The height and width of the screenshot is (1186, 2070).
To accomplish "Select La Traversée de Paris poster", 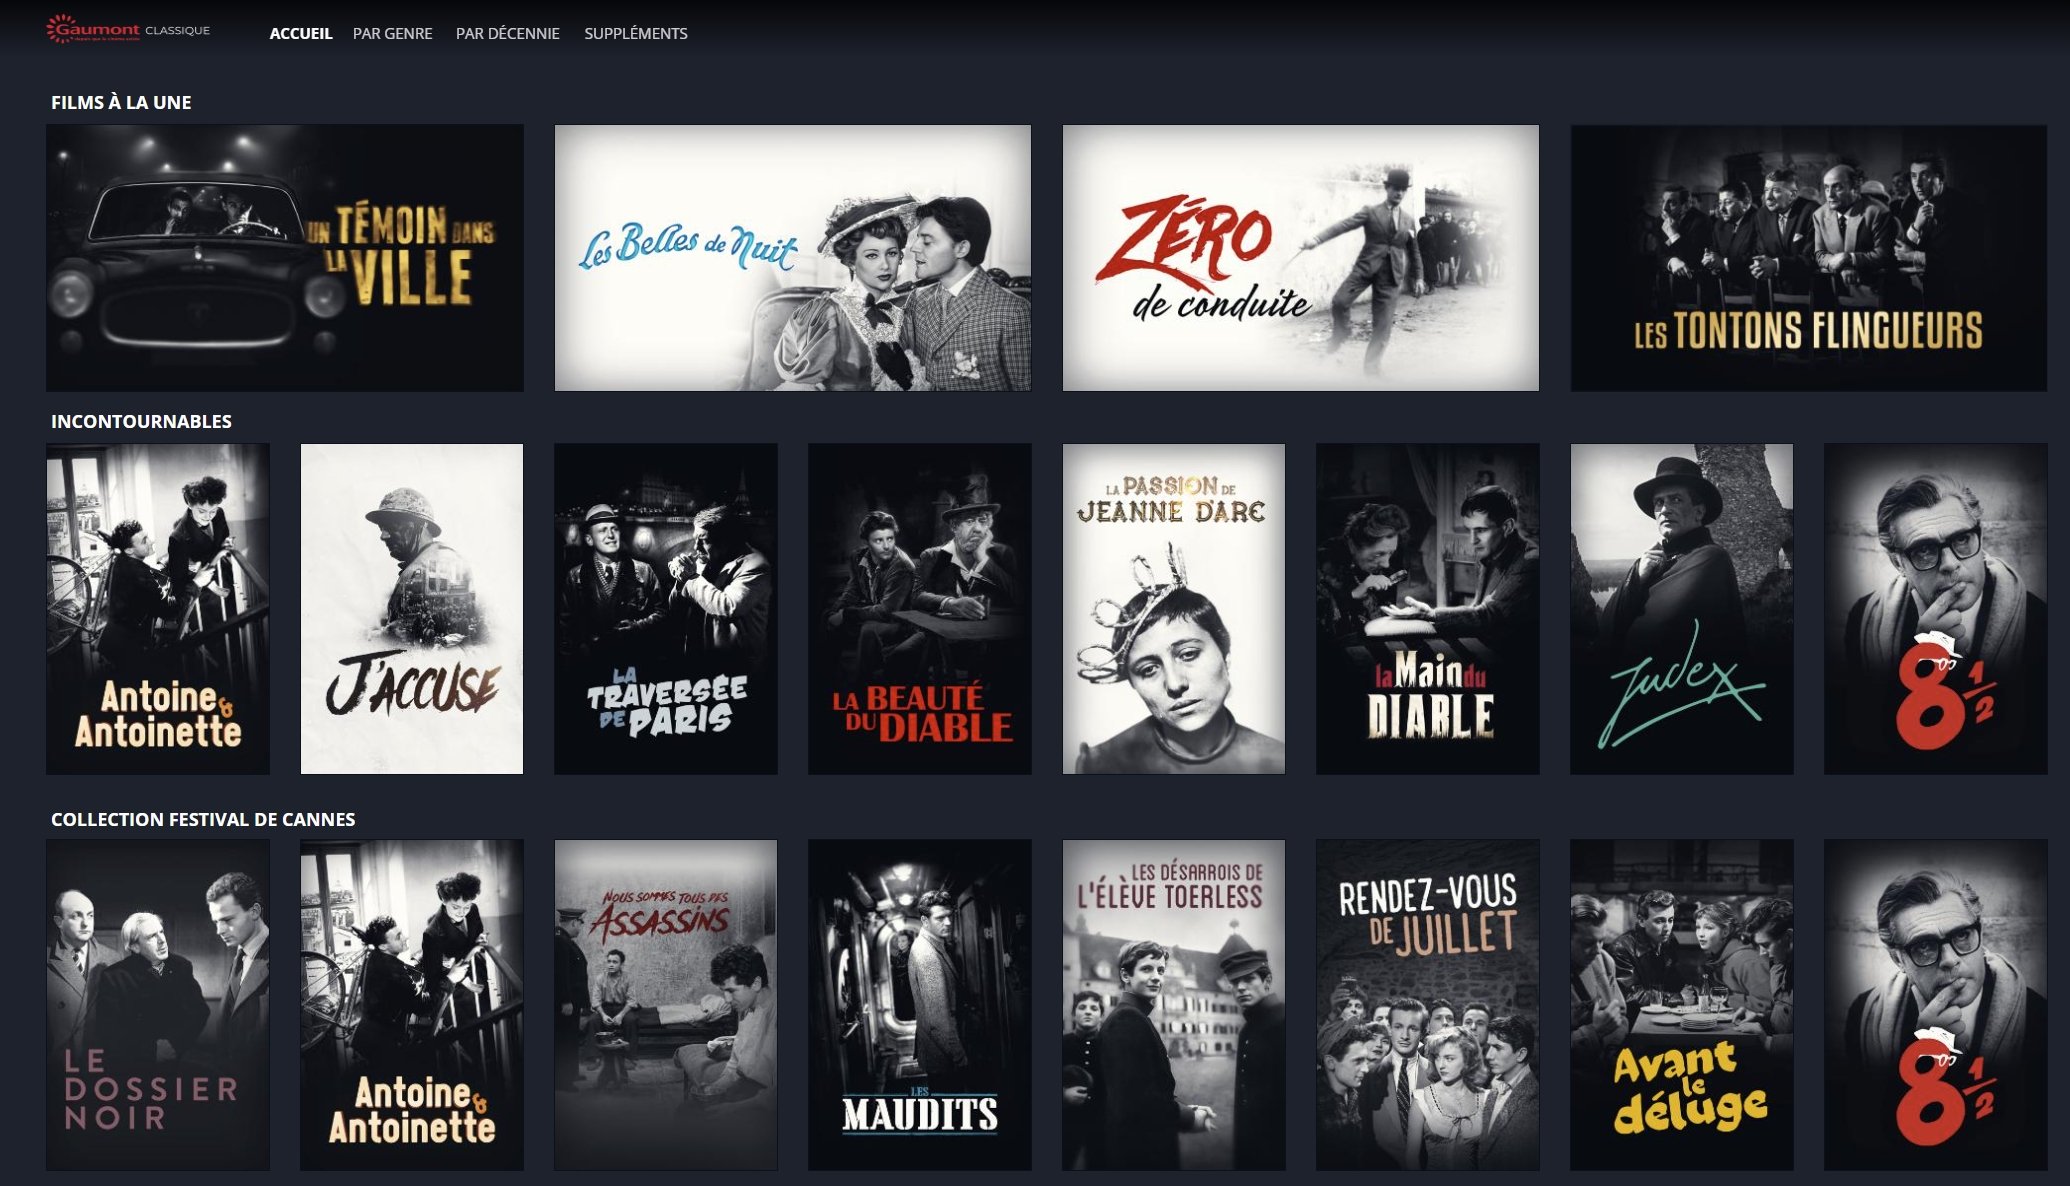I will [665, 608].
